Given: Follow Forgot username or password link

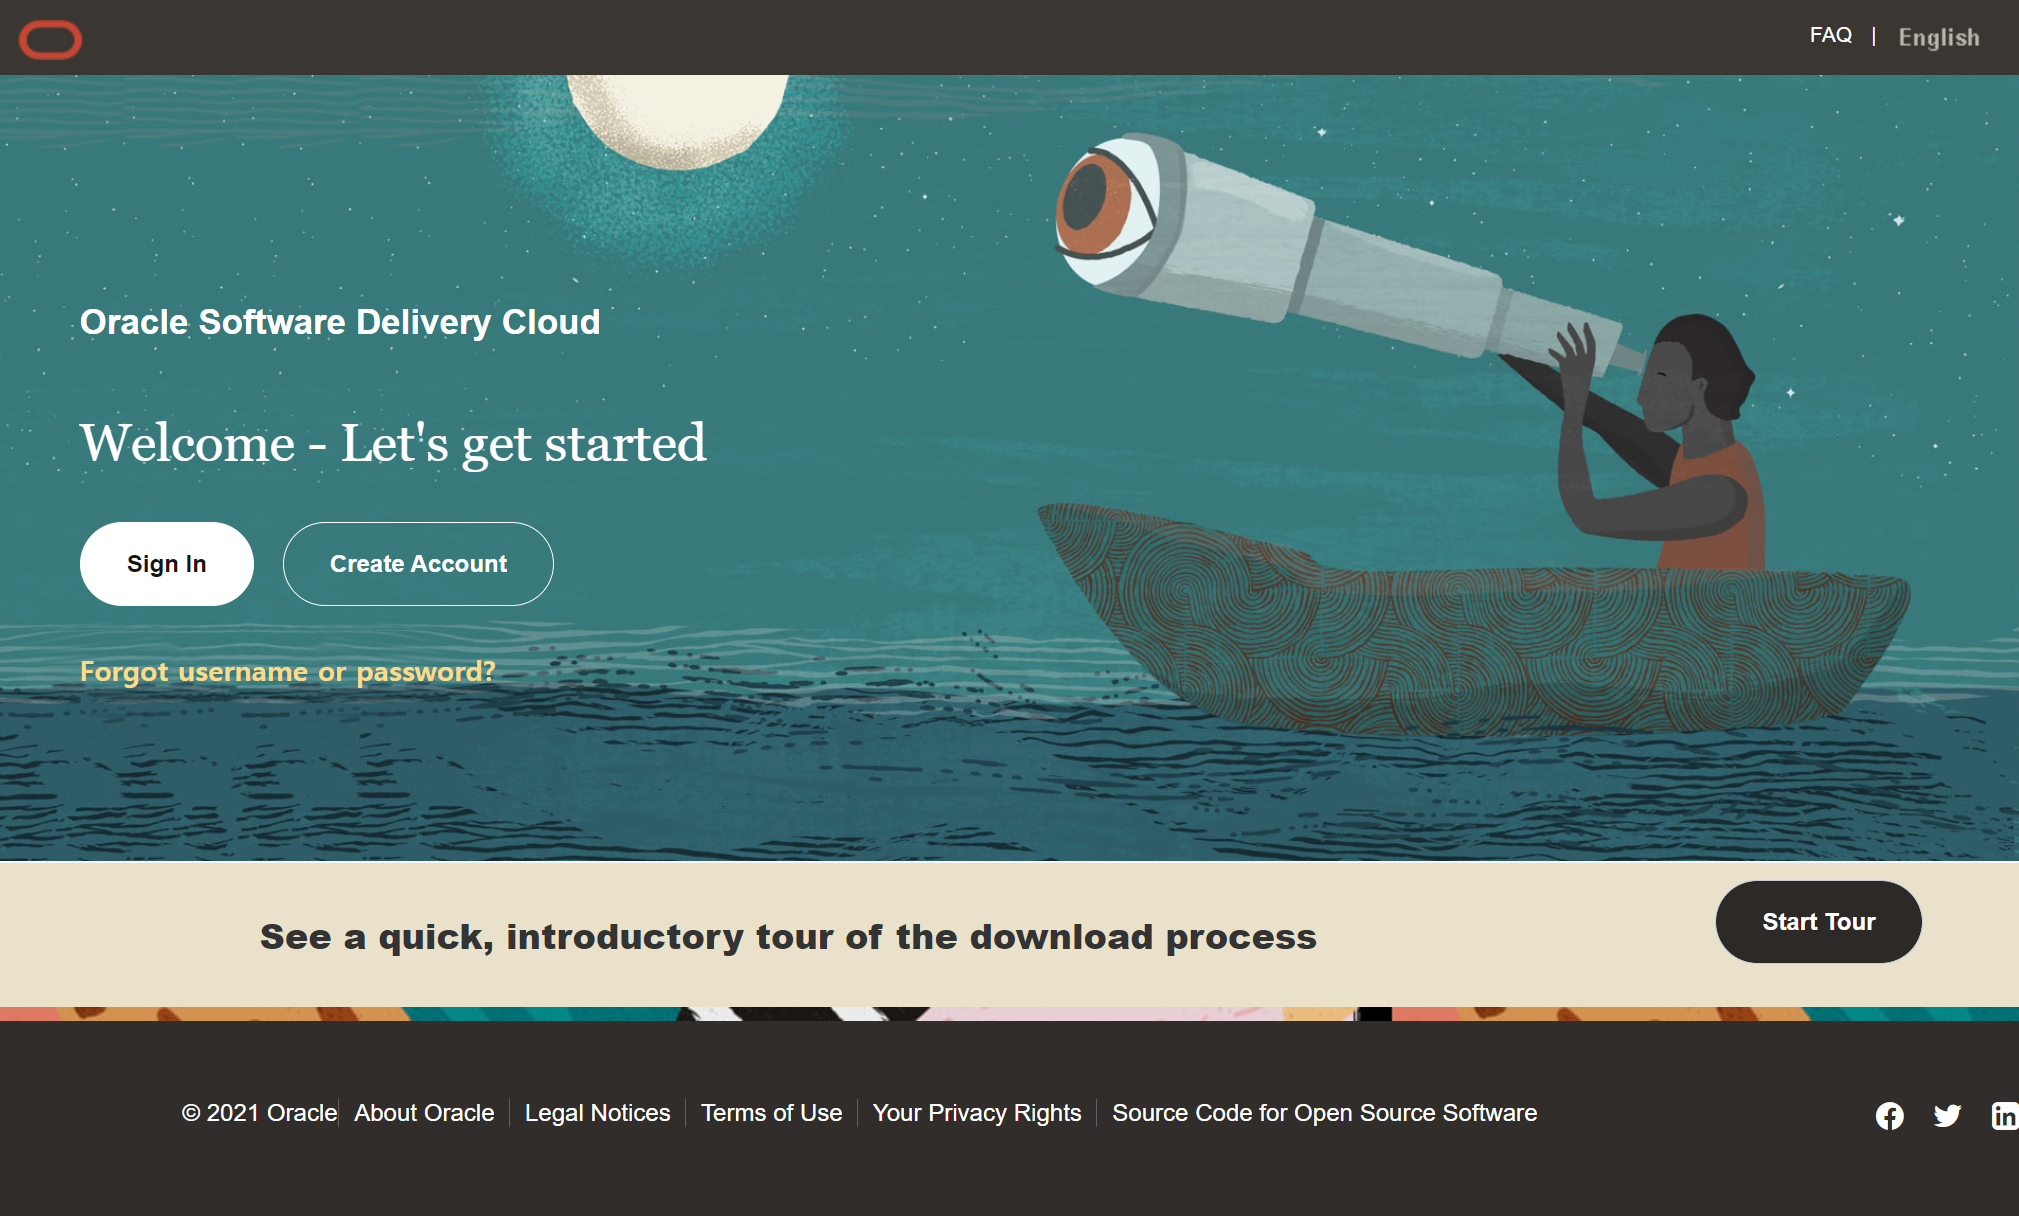Looking at the screenshot, I should click(x=288, y=672).
